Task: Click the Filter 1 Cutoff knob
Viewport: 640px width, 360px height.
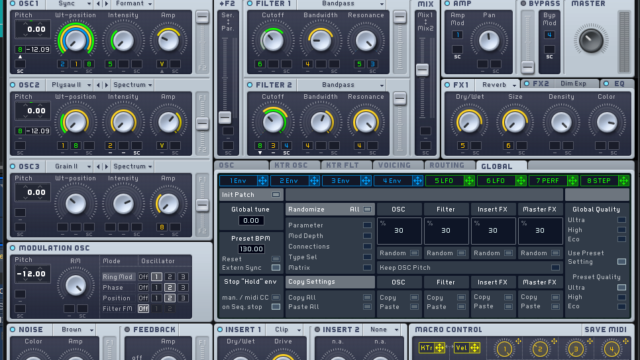Action: coord(273,40)
